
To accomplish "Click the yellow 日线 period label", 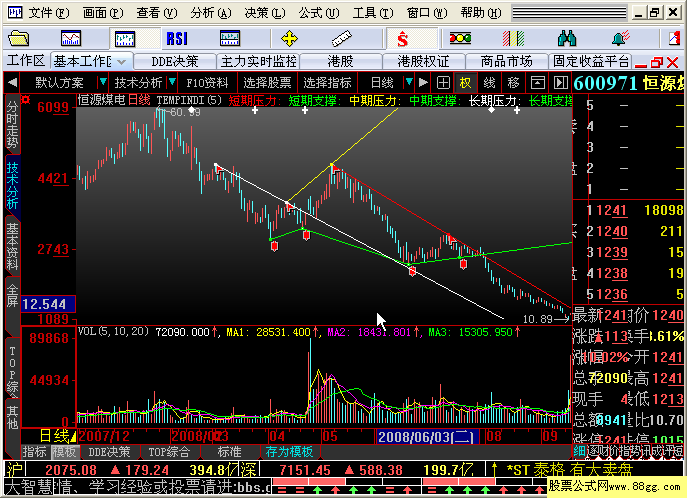I will 55,436.
